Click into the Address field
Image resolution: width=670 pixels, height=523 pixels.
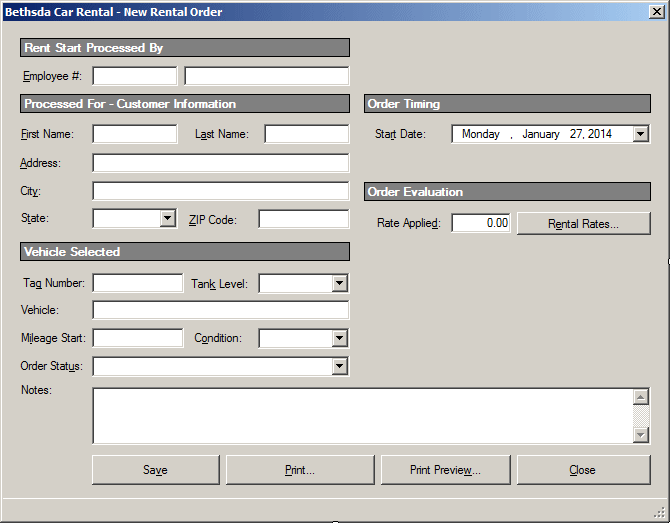tap(220, 163)
